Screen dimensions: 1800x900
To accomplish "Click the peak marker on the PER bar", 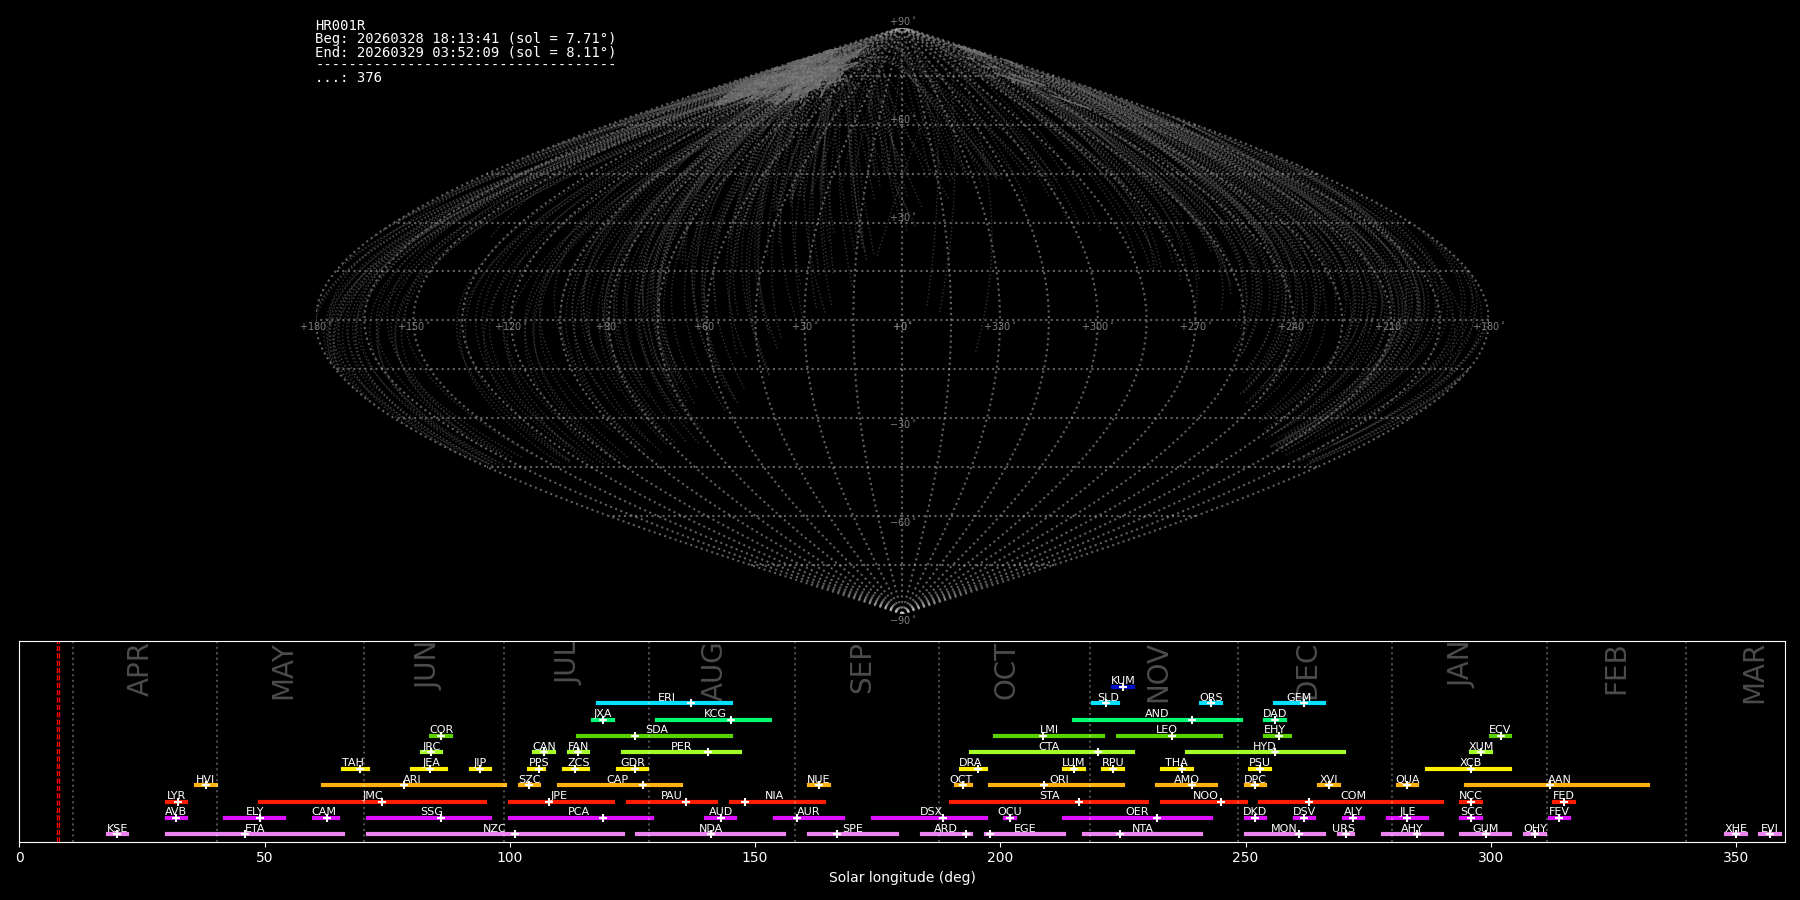I will click(x=707, y=752).
